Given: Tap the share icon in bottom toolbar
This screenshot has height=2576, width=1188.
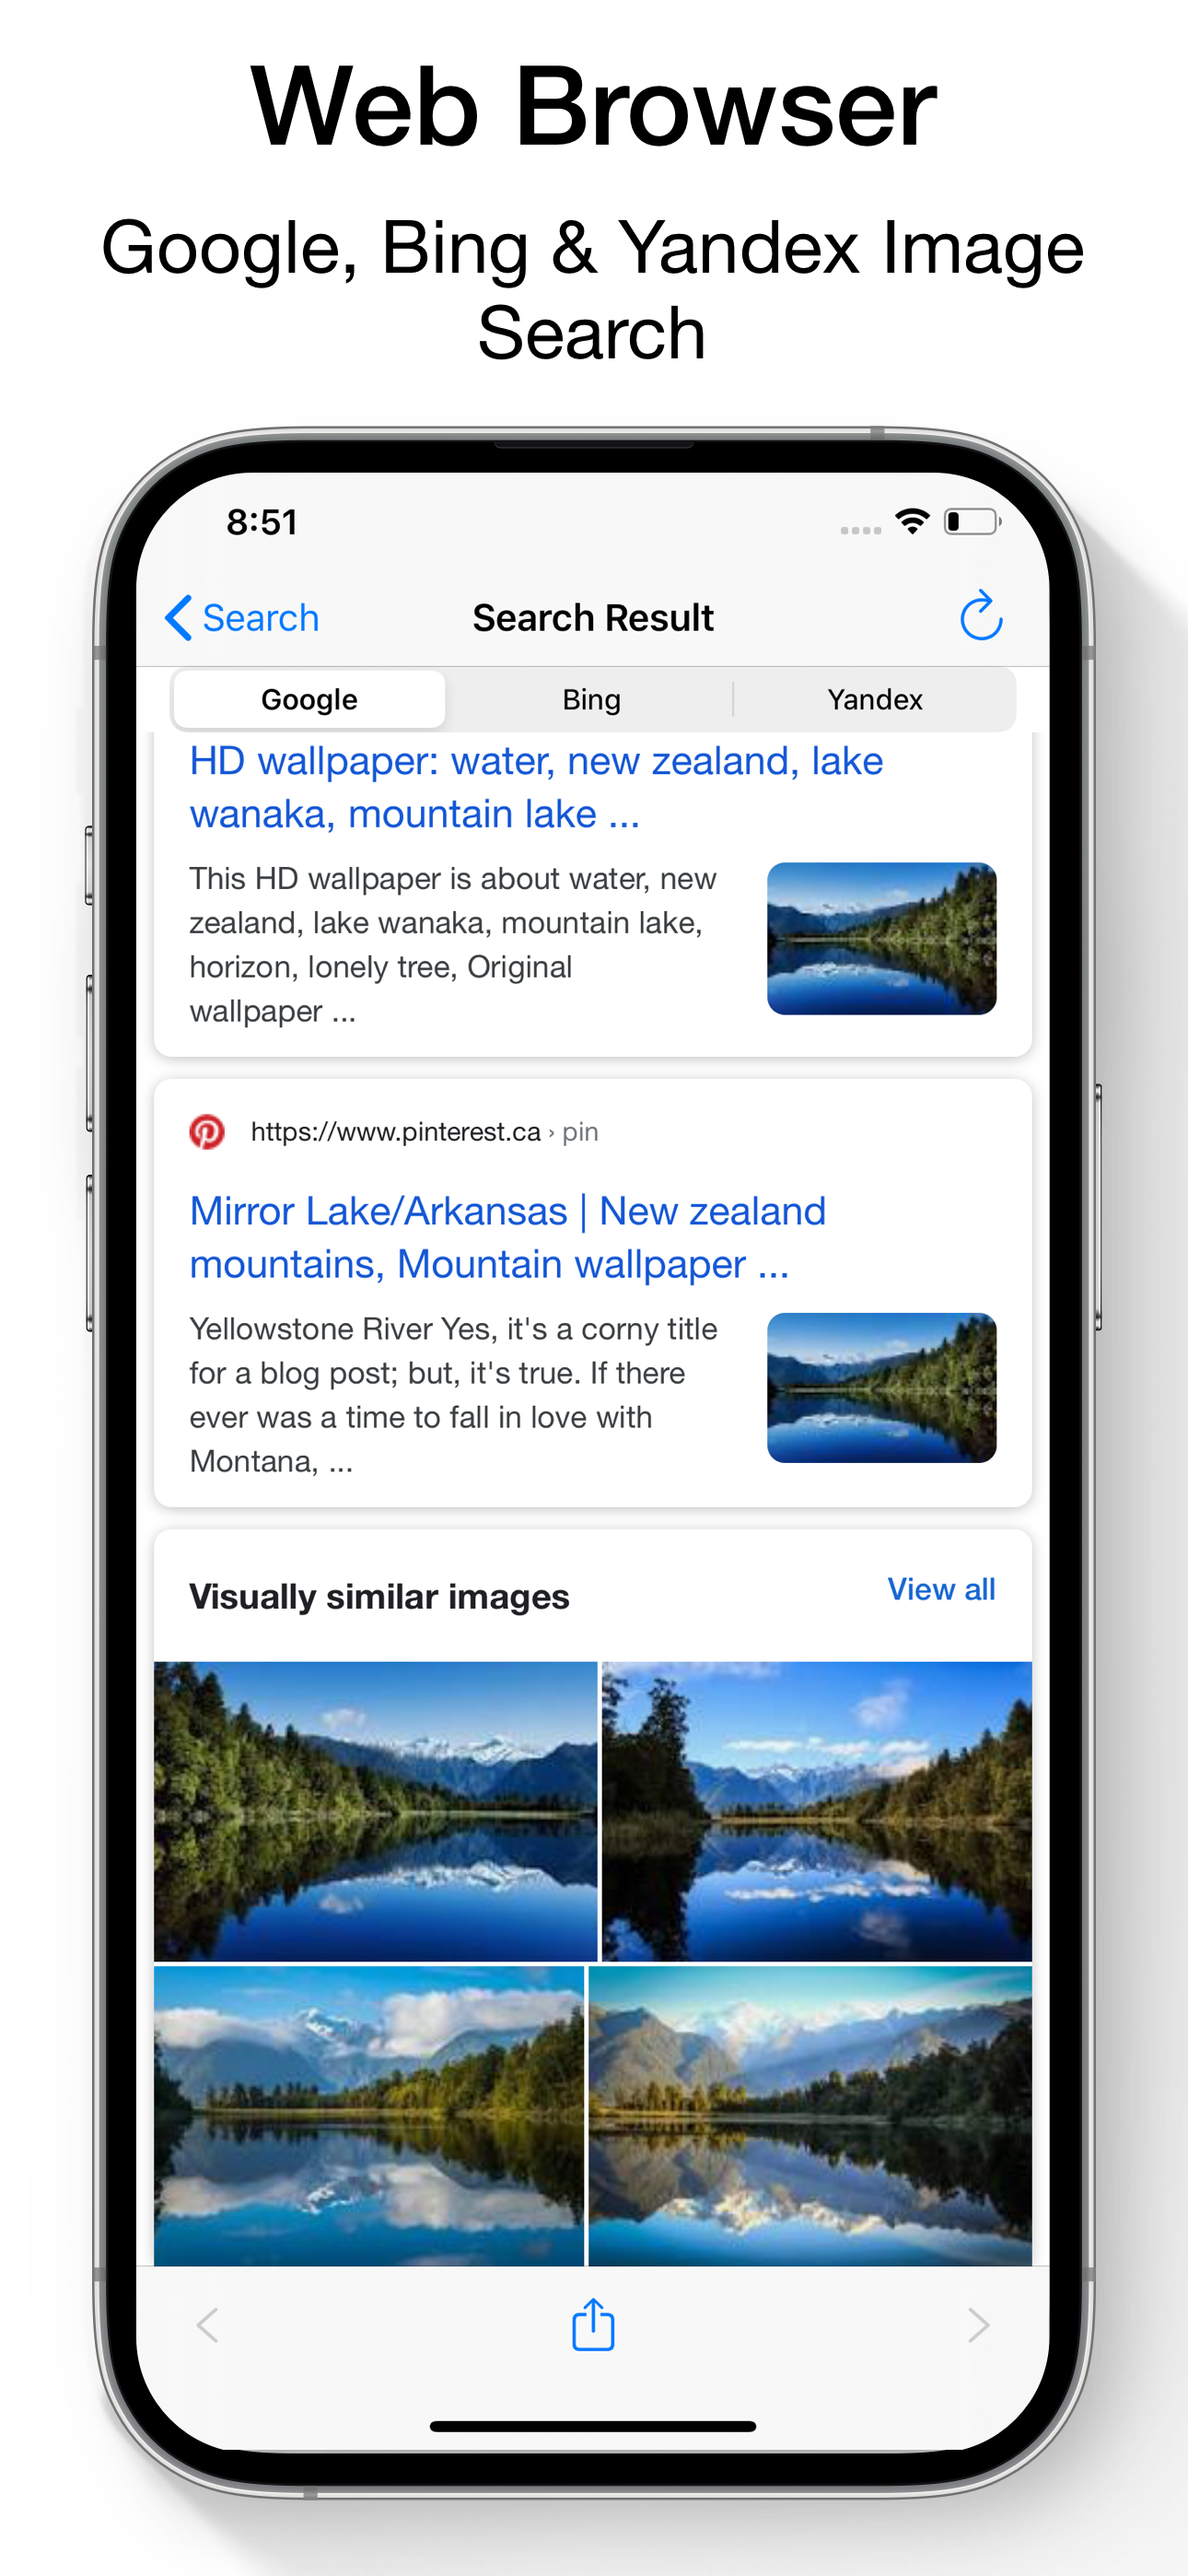Looking at the screenshot, I should coord(593,2324).
